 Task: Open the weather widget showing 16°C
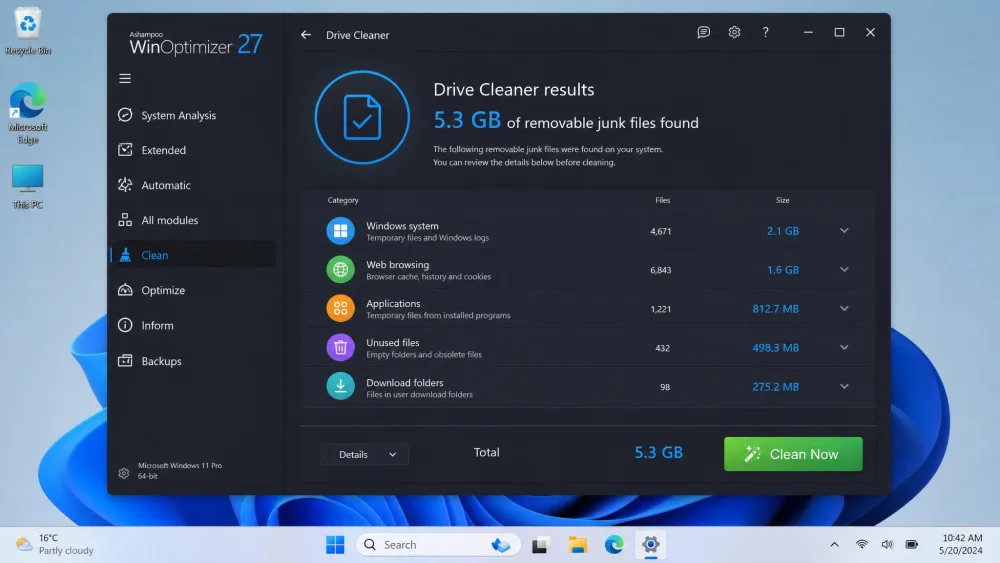point(55,544)
